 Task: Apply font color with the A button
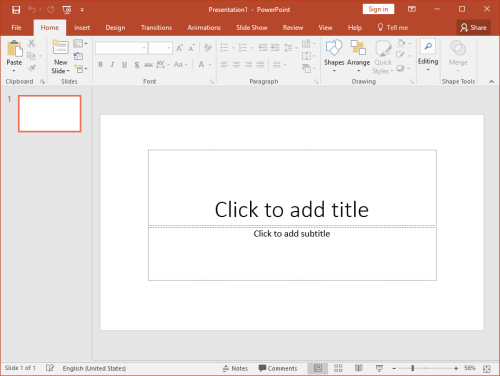(x=201, y=65)
